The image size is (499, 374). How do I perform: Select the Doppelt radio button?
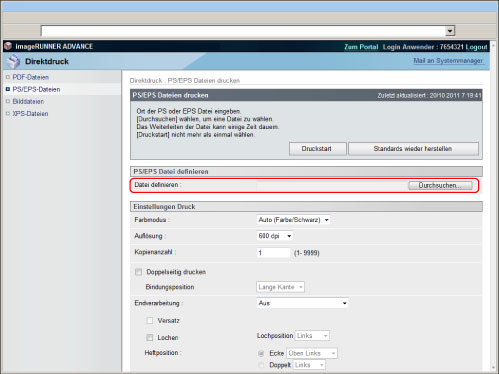tap(261, 365)
